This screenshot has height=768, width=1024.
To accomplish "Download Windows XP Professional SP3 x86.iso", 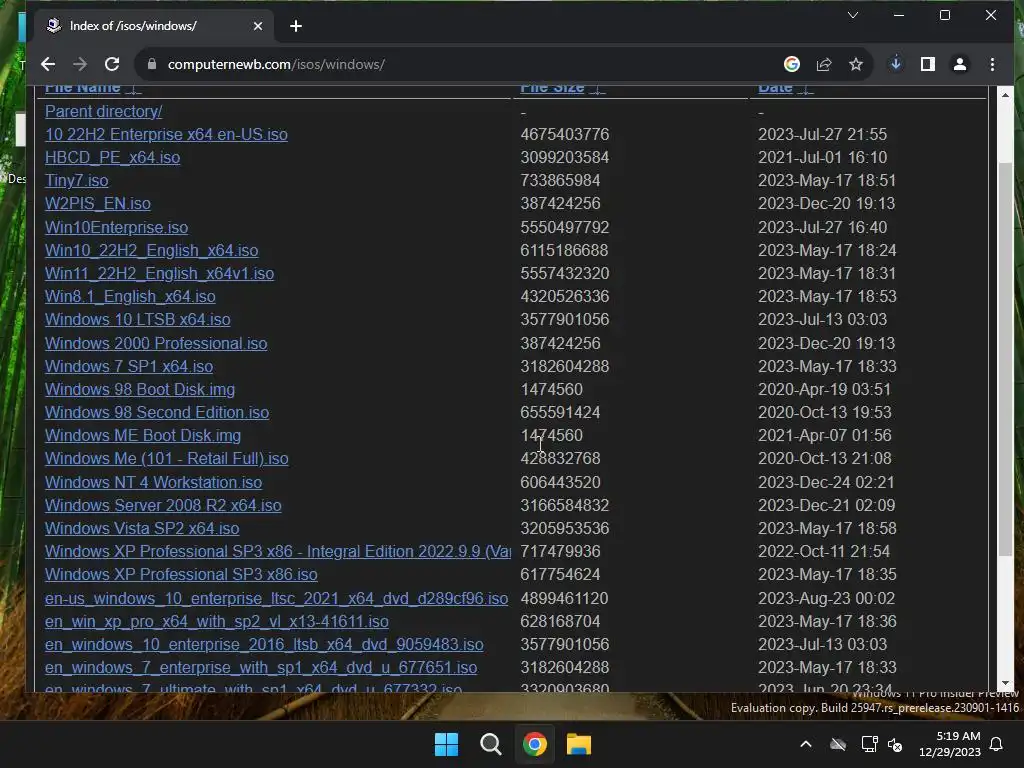I will pyautogui.click(x=181, y=575).
